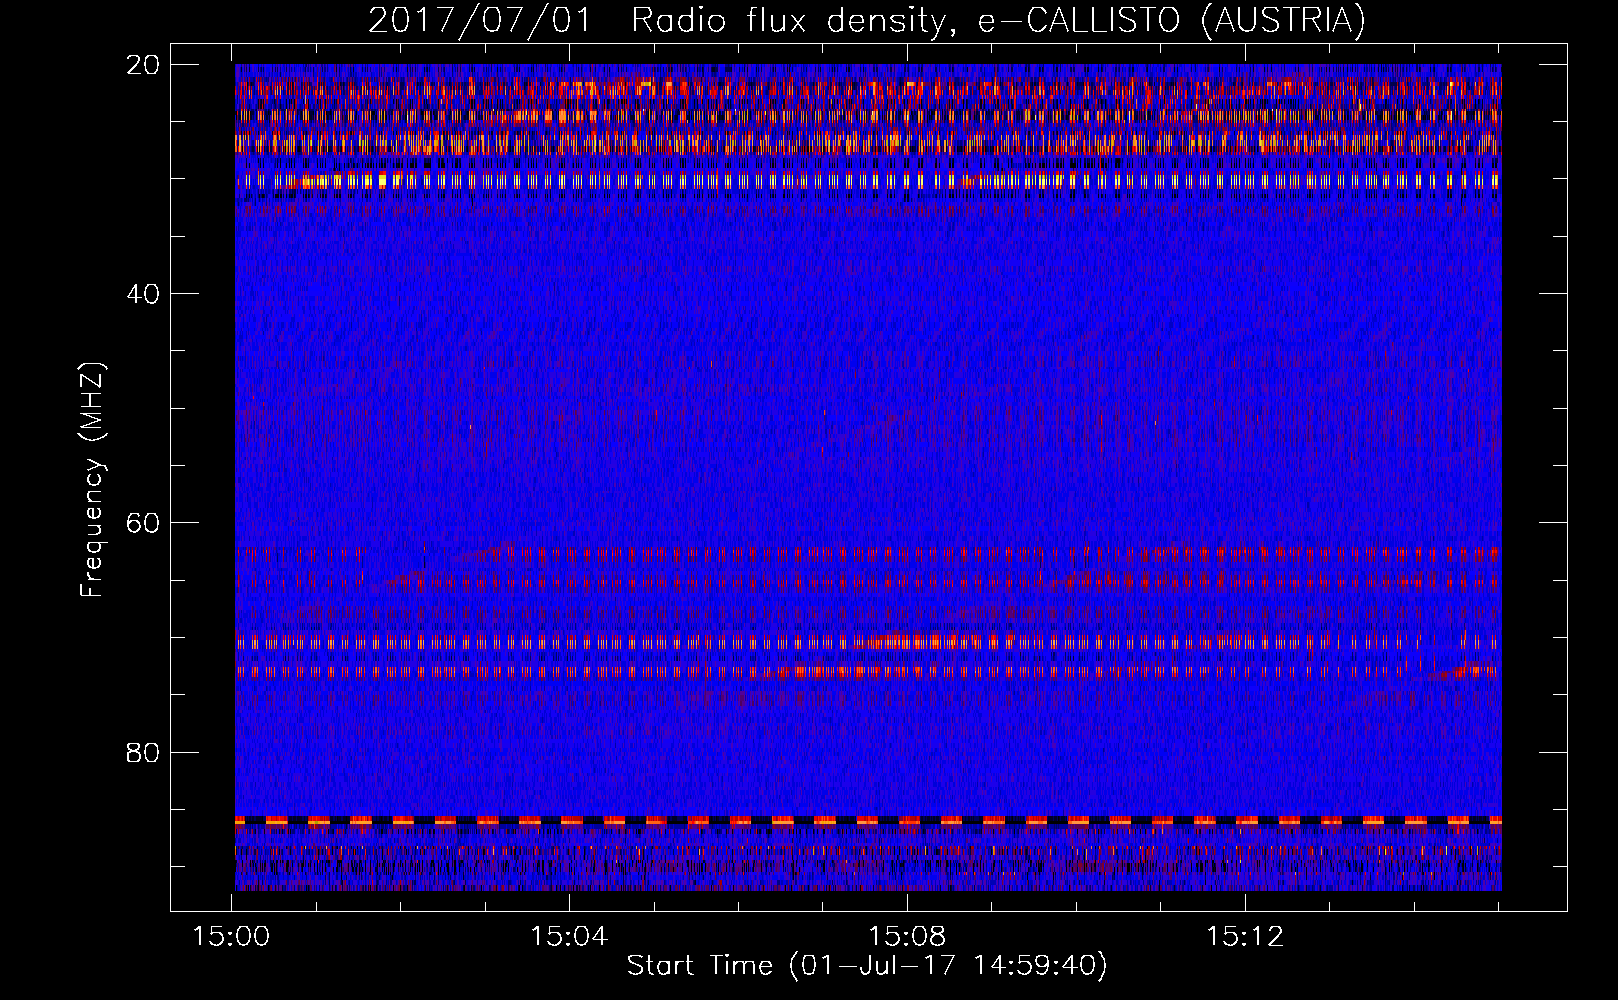Click the bright dashed band near 86 MHz
The image size is (1618, 1000).
coord(868,820)
